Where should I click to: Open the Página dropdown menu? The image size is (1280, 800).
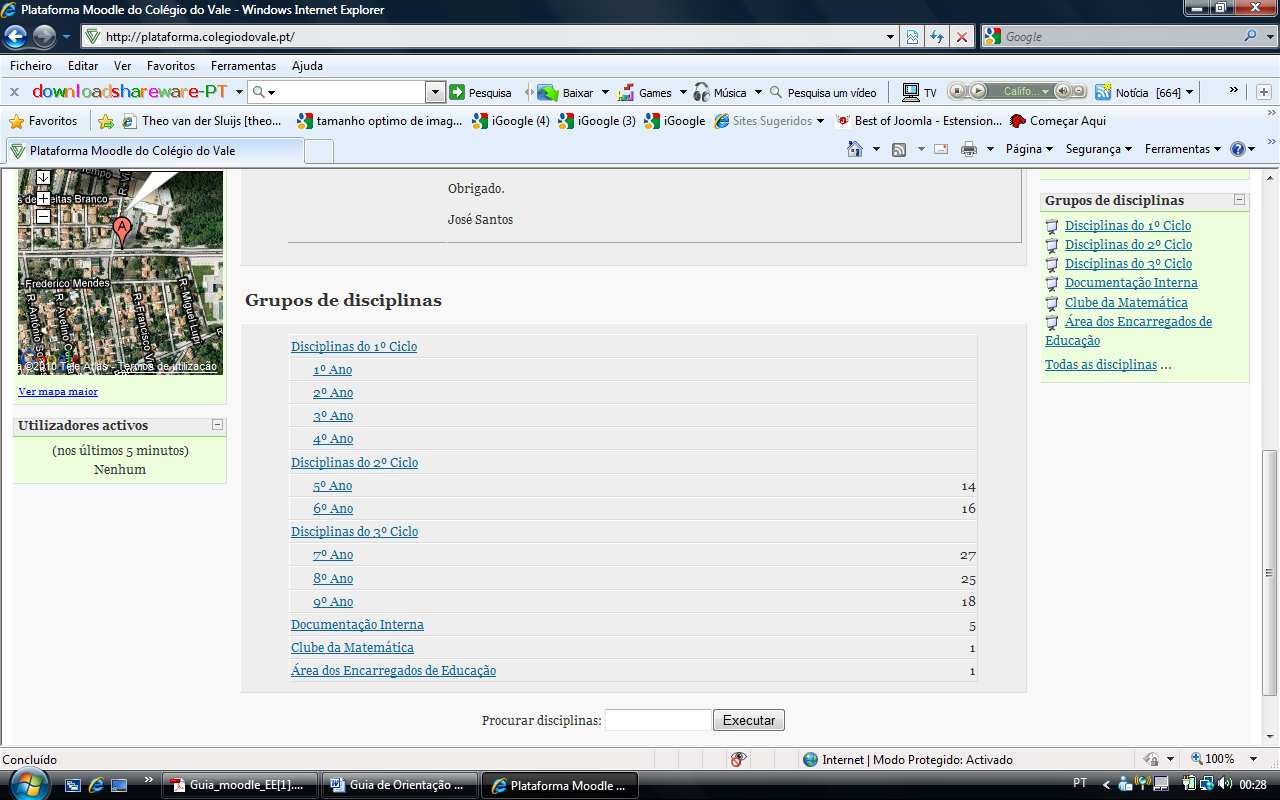1029,149
